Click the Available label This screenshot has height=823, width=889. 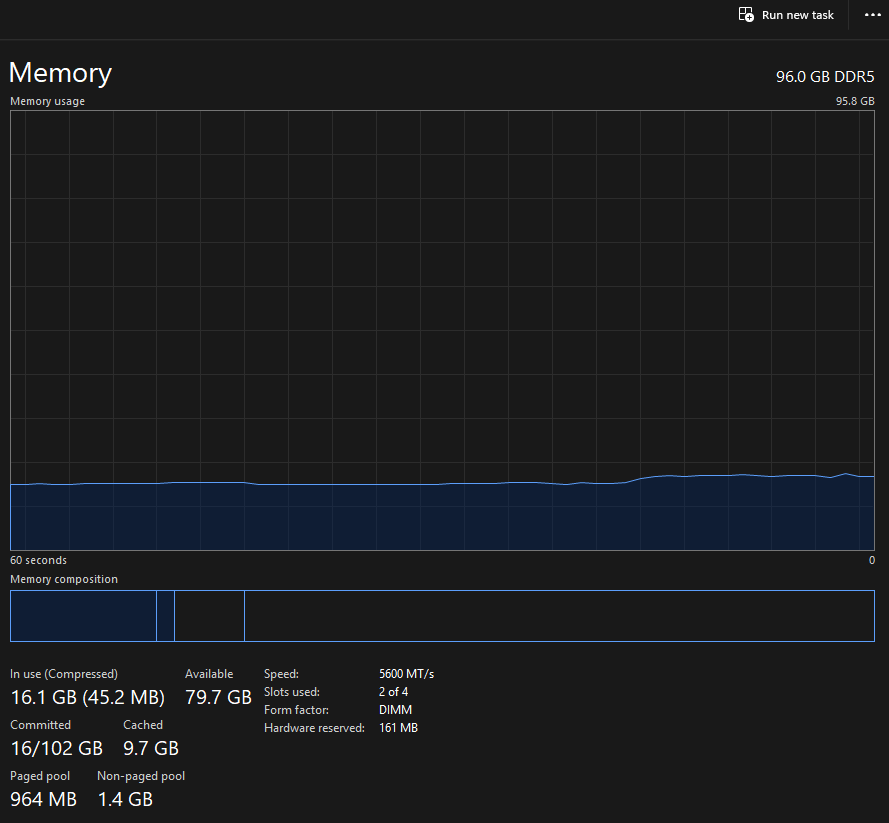point(209,674)
